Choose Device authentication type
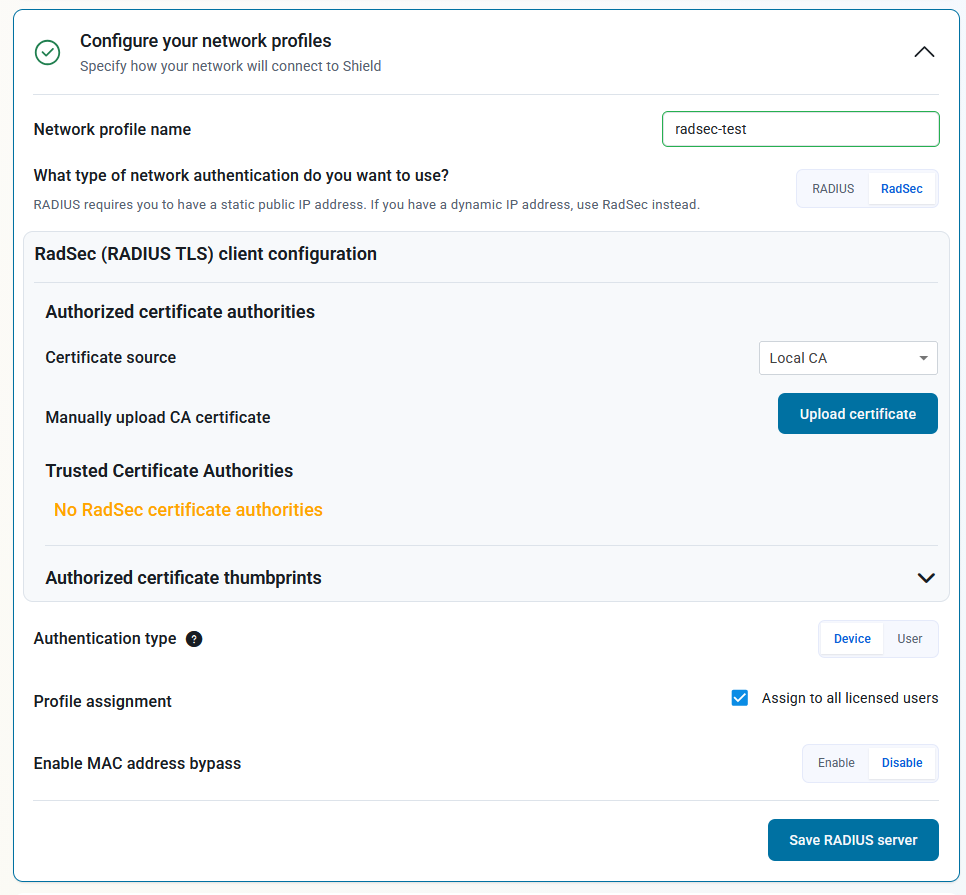This screenshot has width=966, height=895. (852, 639)
